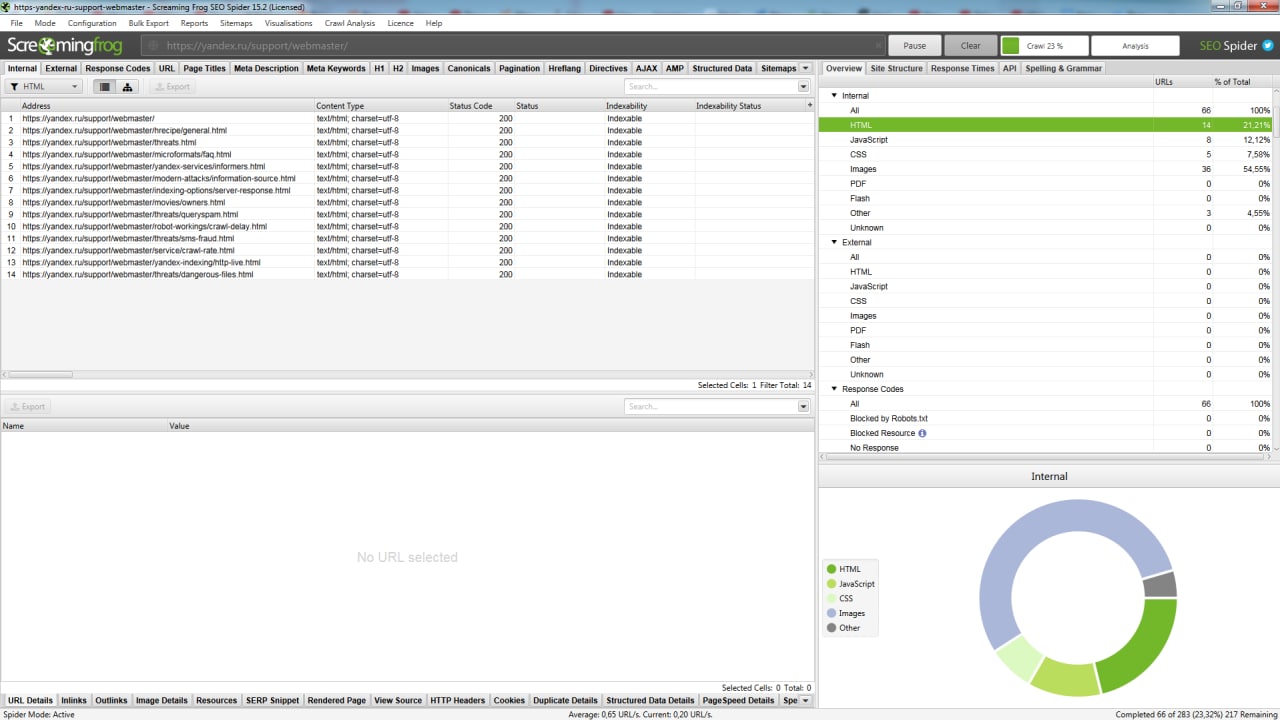Switch to list view icon
Screen dimensions: 1280x722
coord(104,87)
